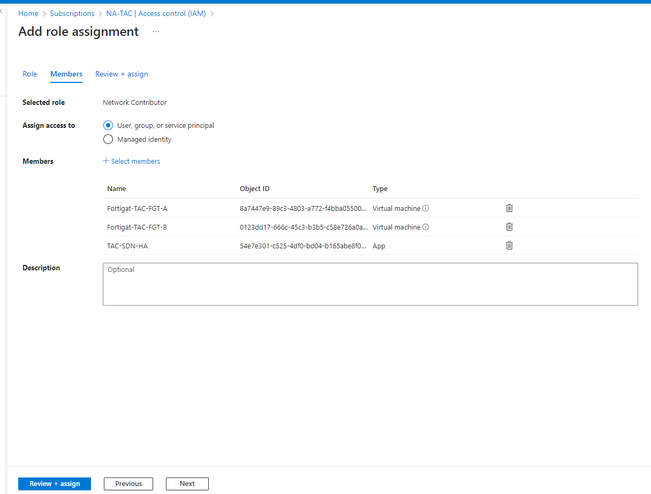Image resolution: width=651 pixels, height=494 pixels.
Task: Delete the Fortigat-TAC-FGT-A member row
Action: [x=509, y=208]
